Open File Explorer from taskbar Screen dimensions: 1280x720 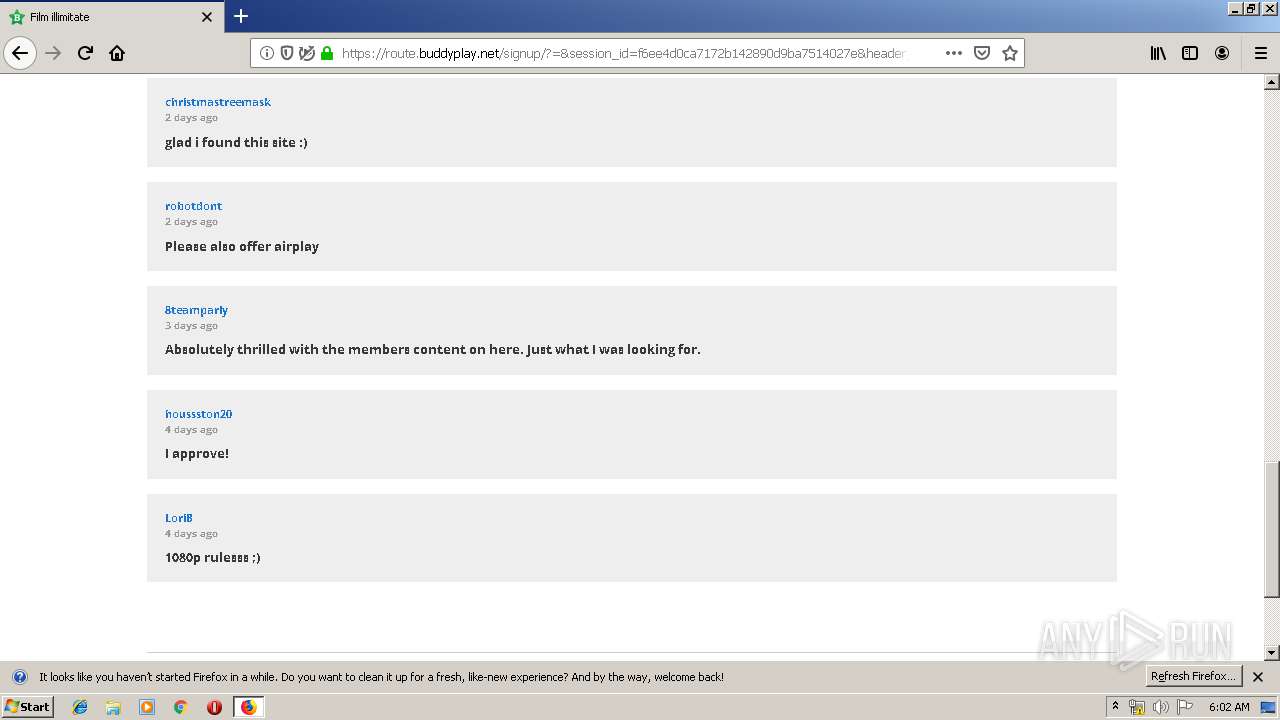pyautogui.click(x=113, y=707)
